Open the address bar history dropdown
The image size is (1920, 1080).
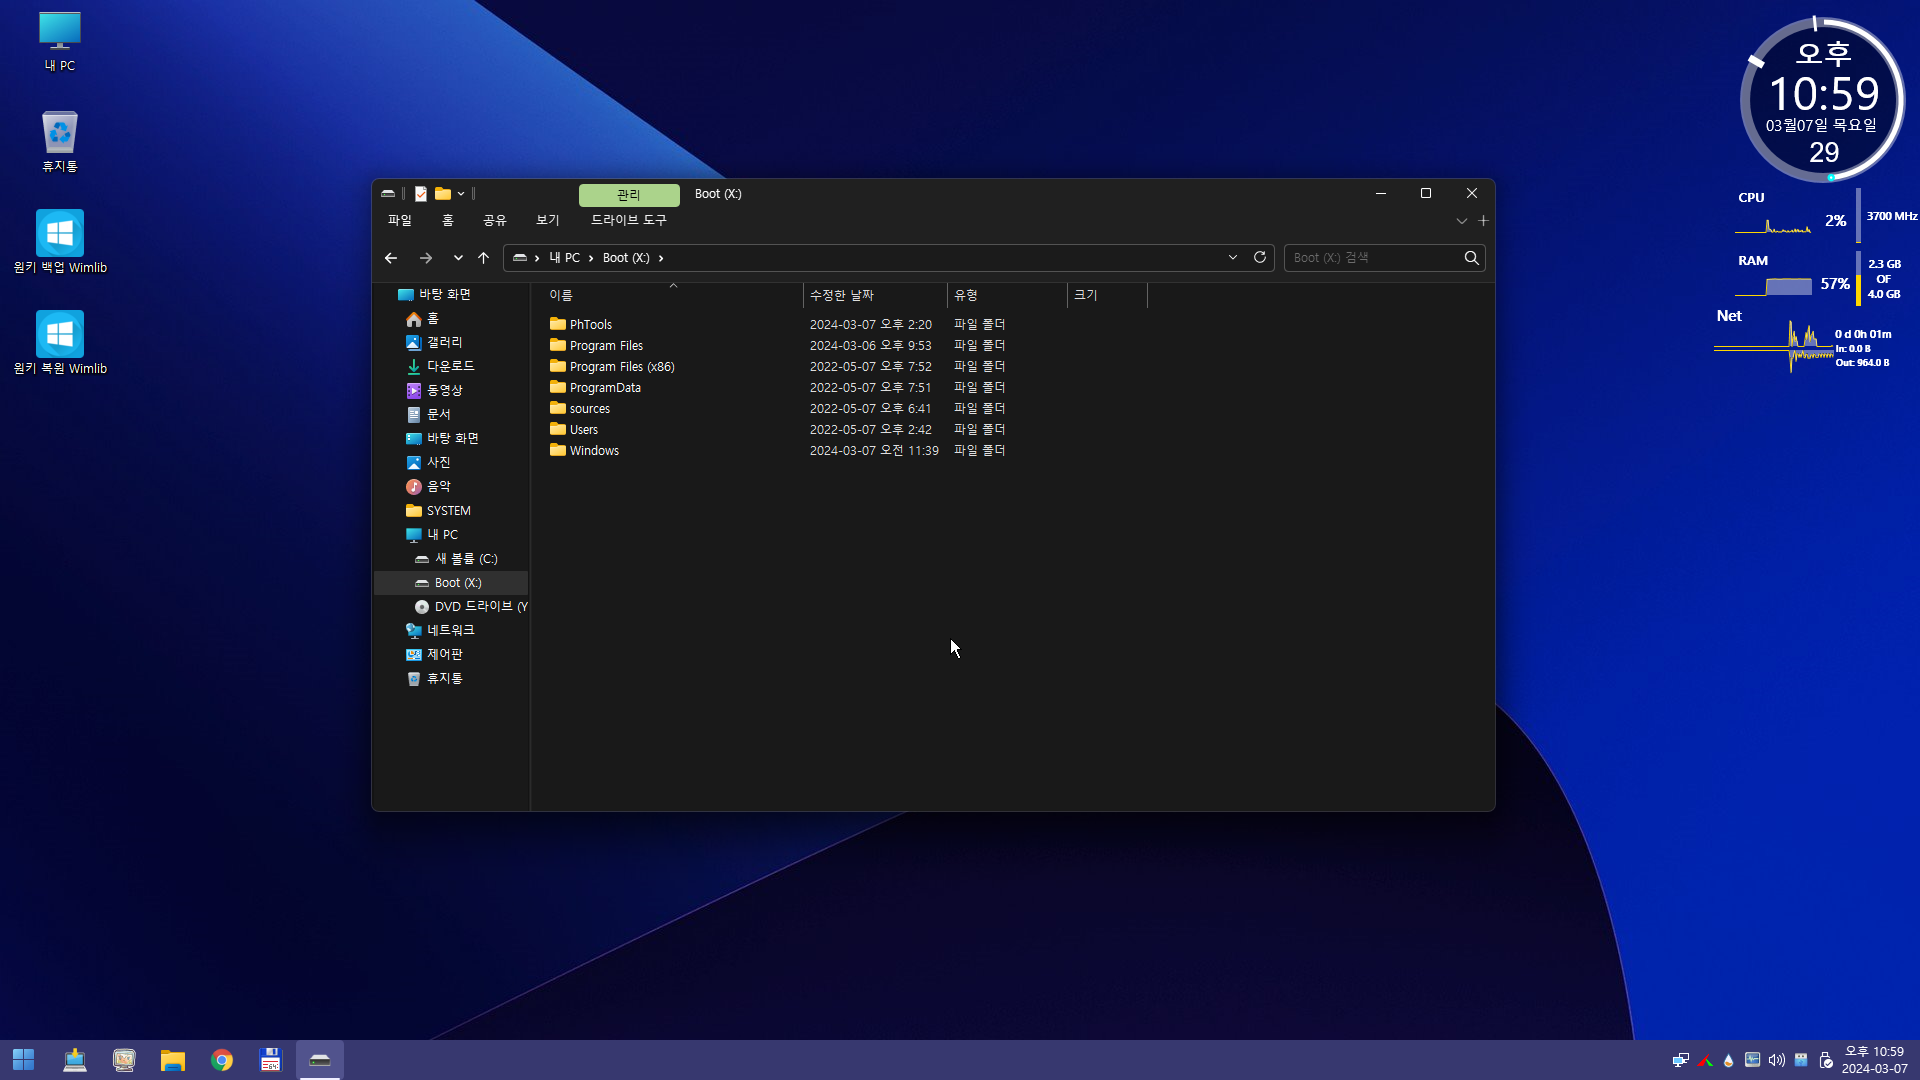pyautogui.click(x=1233, y=258)
